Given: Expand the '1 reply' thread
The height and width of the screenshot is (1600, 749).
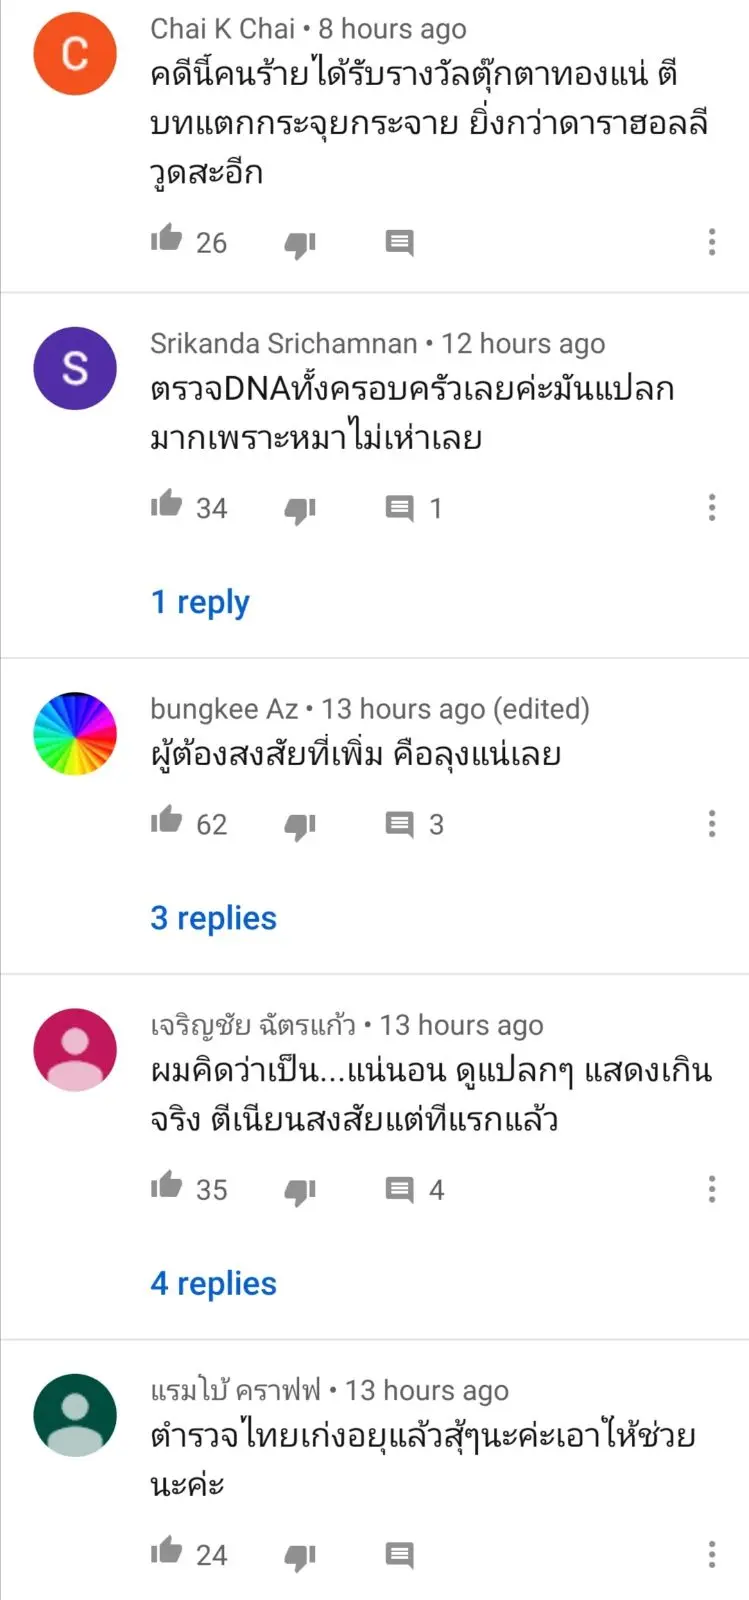Looking at the screenshot, I should pyautogui.click(x=200, y=602).
